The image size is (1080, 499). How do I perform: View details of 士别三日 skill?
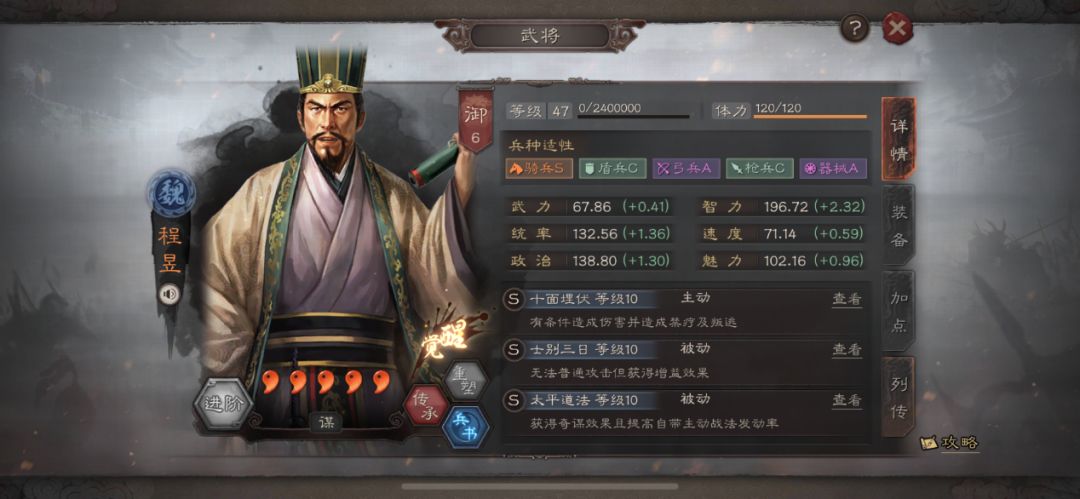847,349
